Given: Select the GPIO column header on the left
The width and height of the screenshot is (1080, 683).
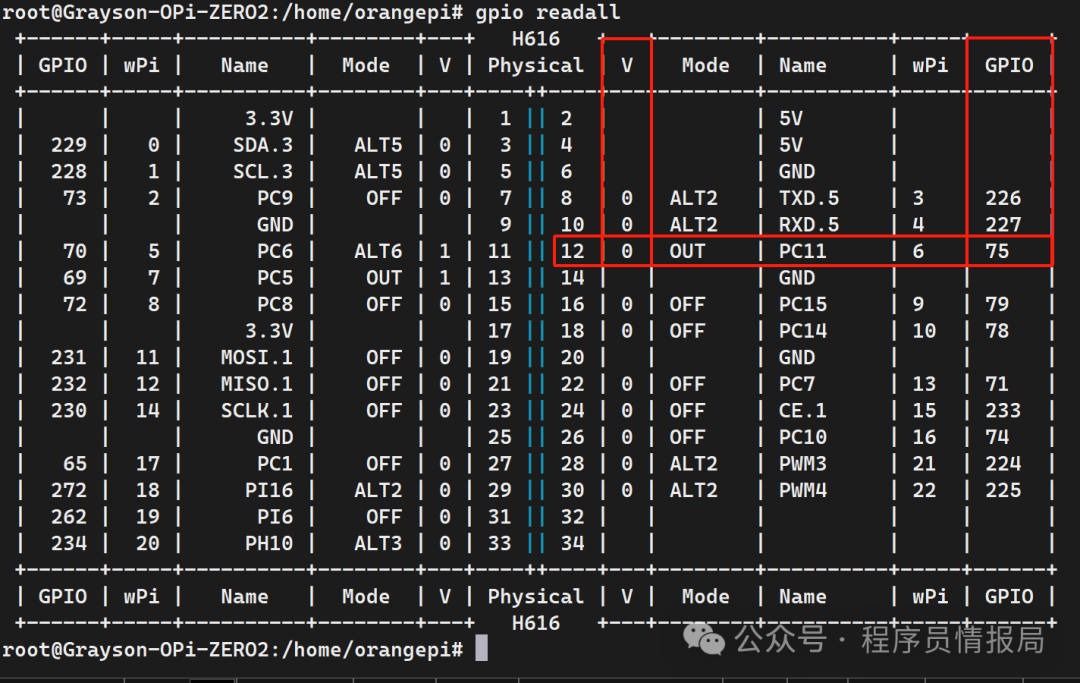Looking at the screenshot, I should pos(62,64).
